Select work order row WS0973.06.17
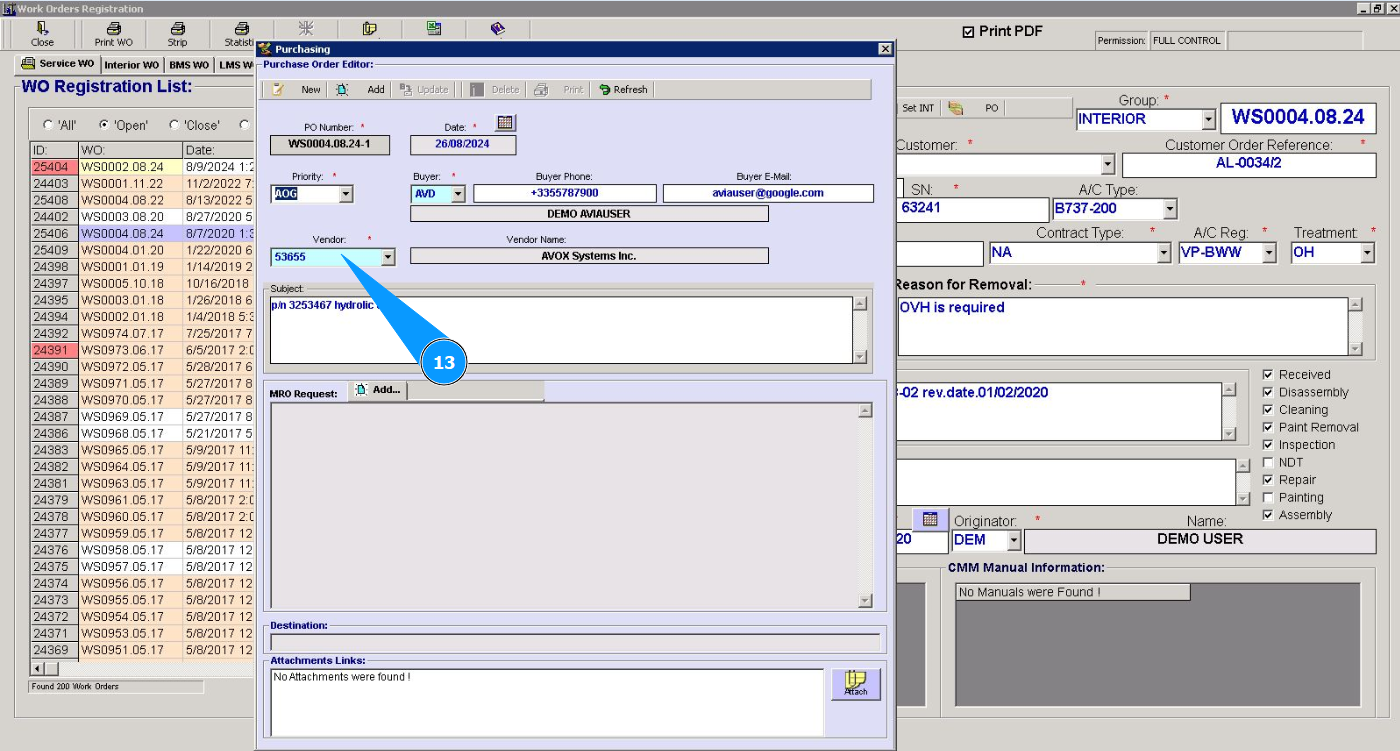 tap(141, 350)
